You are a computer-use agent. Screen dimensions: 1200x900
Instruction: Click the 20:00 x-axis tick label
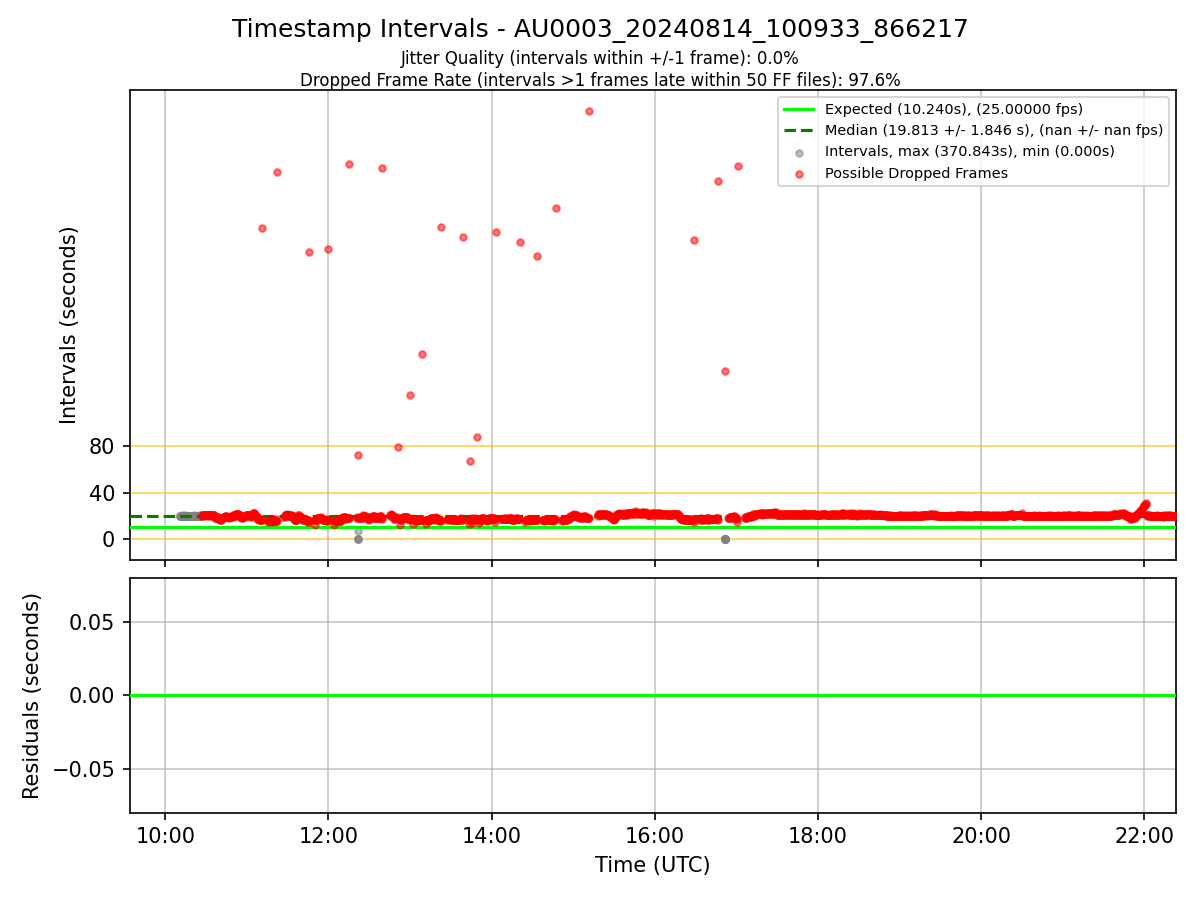pos(981,835)
